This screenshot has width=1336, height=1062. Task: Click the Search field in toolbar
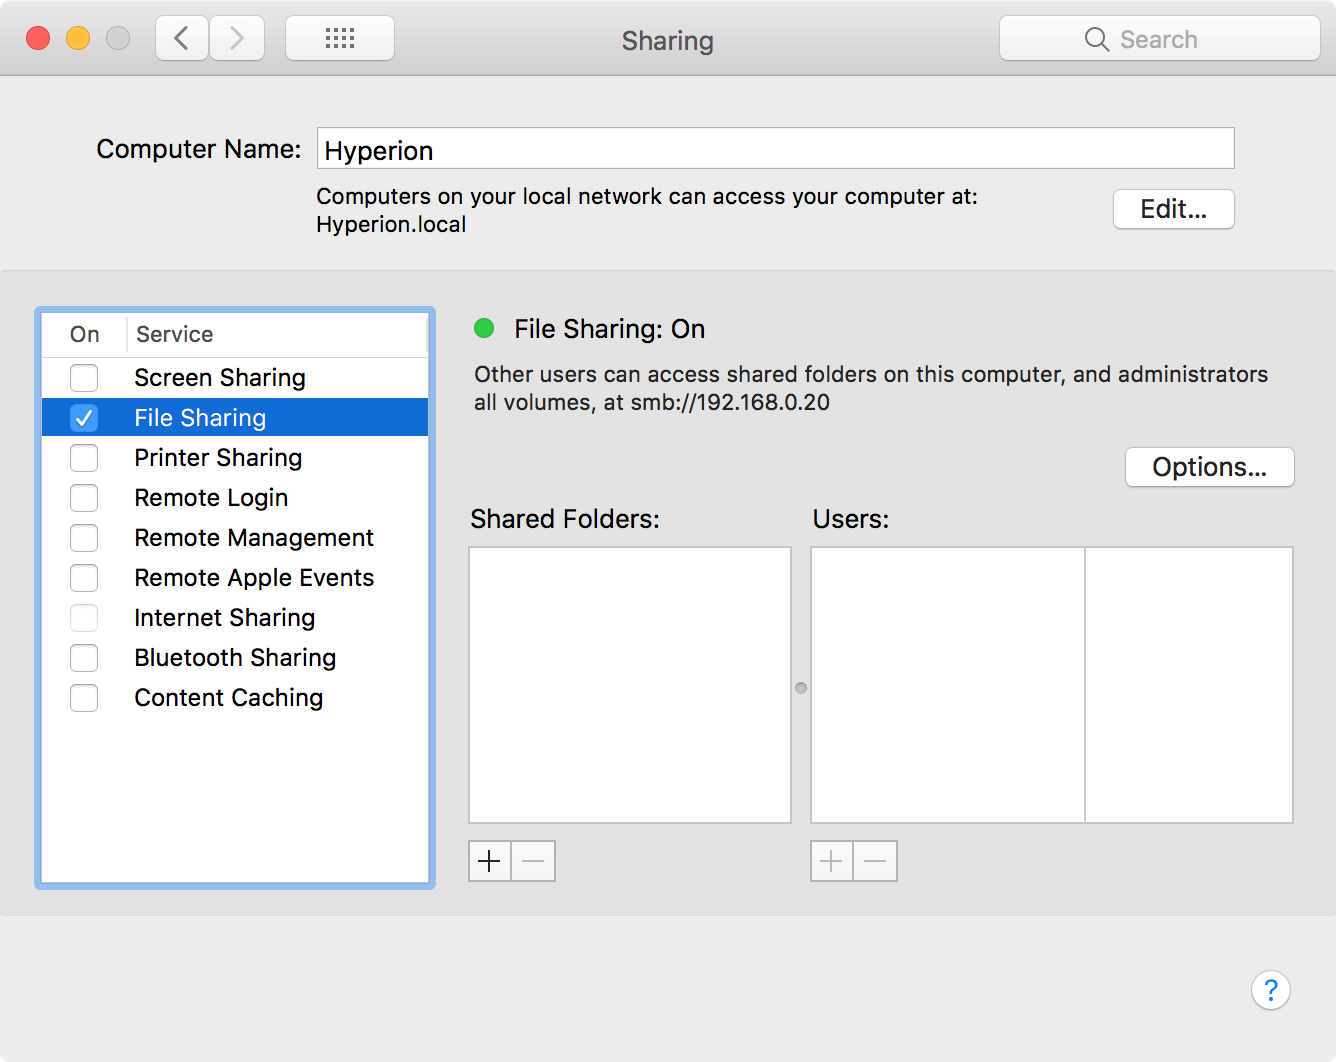click(x=1159, y=39)
